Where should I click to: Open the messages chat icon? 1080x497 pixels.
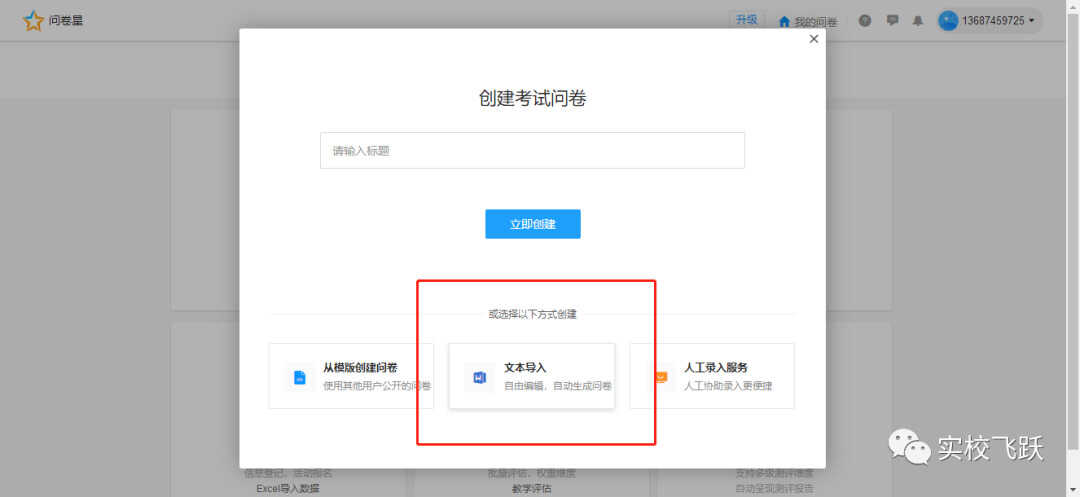(x=892, y=21)
